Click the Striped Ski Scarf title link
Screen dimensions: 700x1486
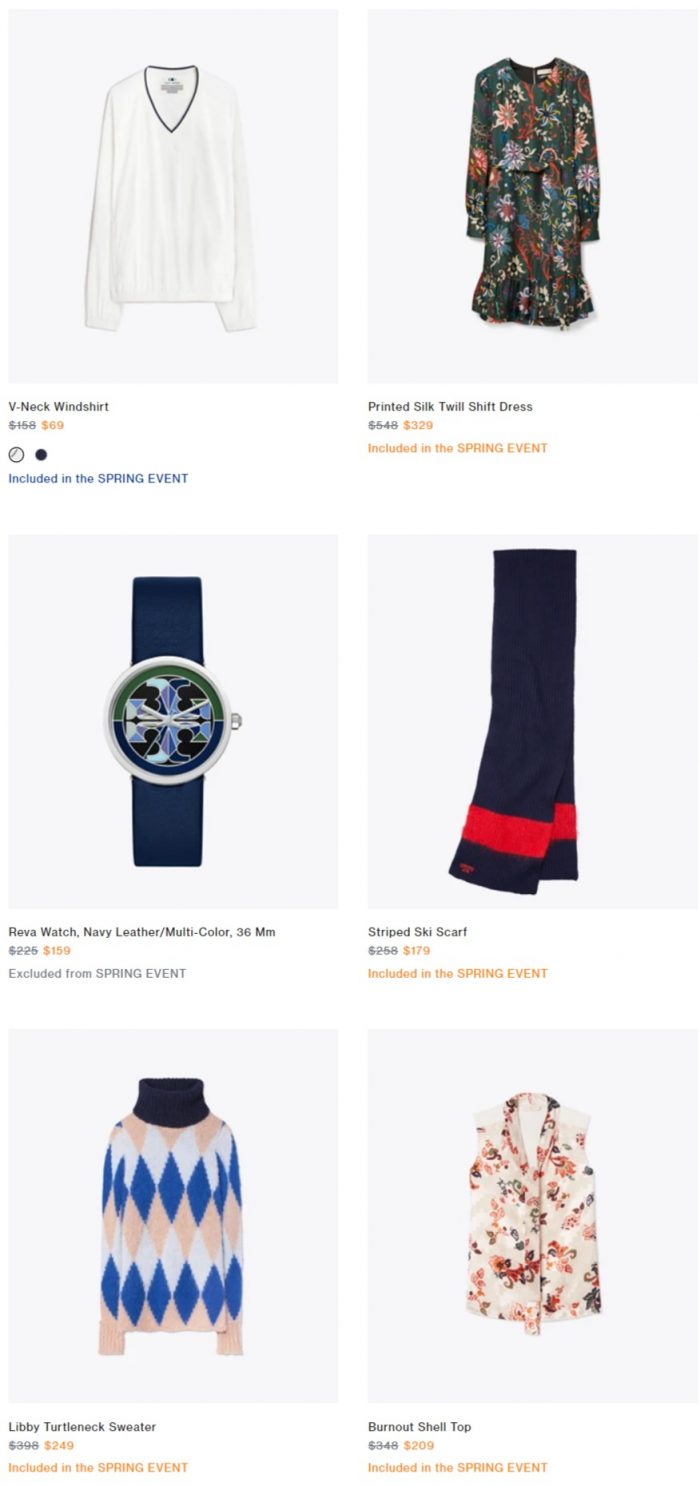pos(417,932)
